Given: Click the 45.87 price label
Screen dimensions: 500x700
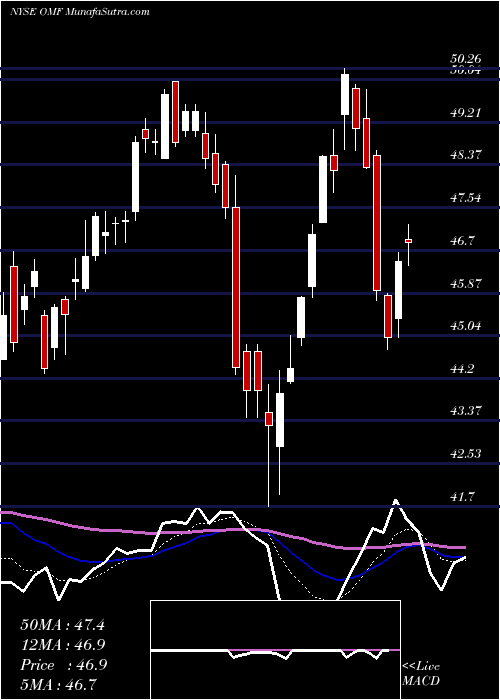Looking at the screenshot, I should coord(466,284).
